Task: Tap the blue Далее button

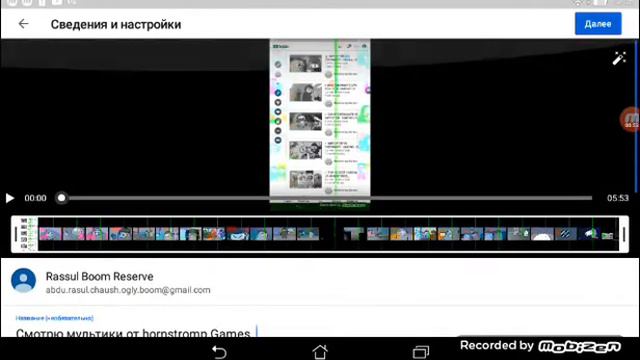Action: point(598,24)
